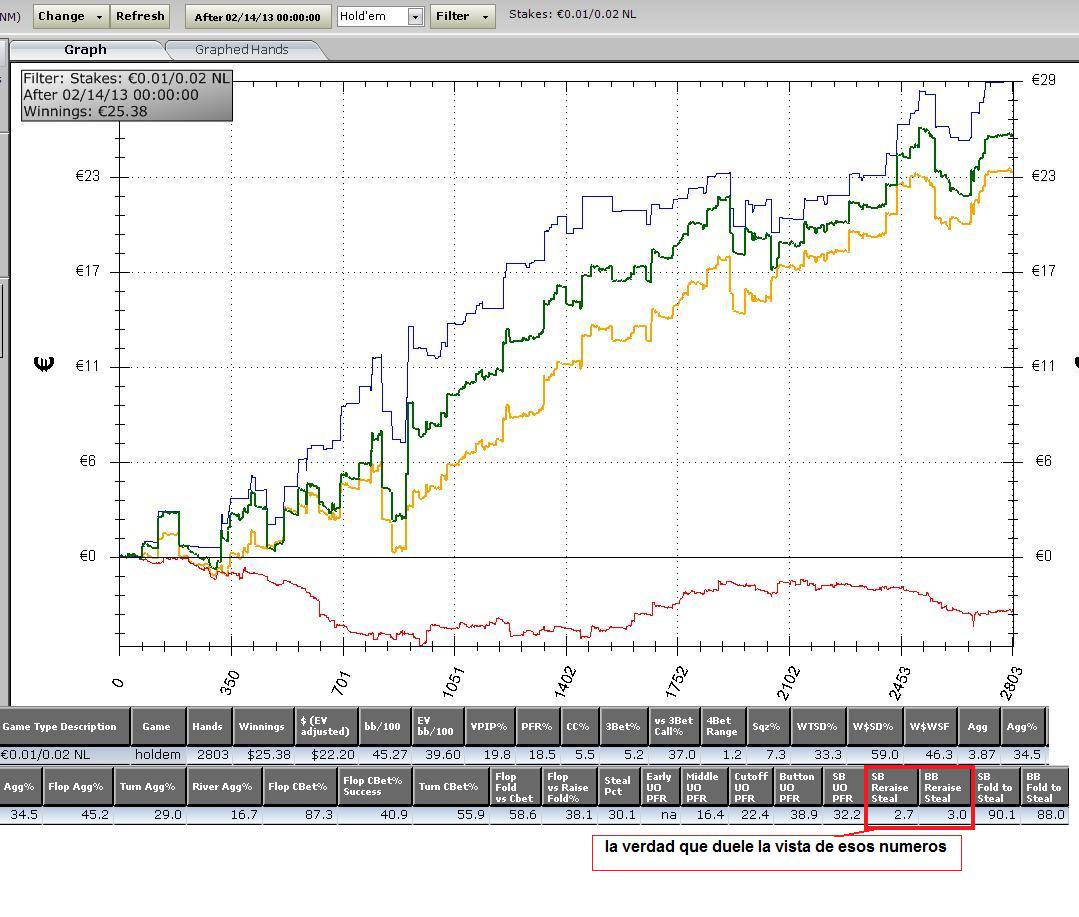Click the 3Bet% column header

tap(623, 726)
